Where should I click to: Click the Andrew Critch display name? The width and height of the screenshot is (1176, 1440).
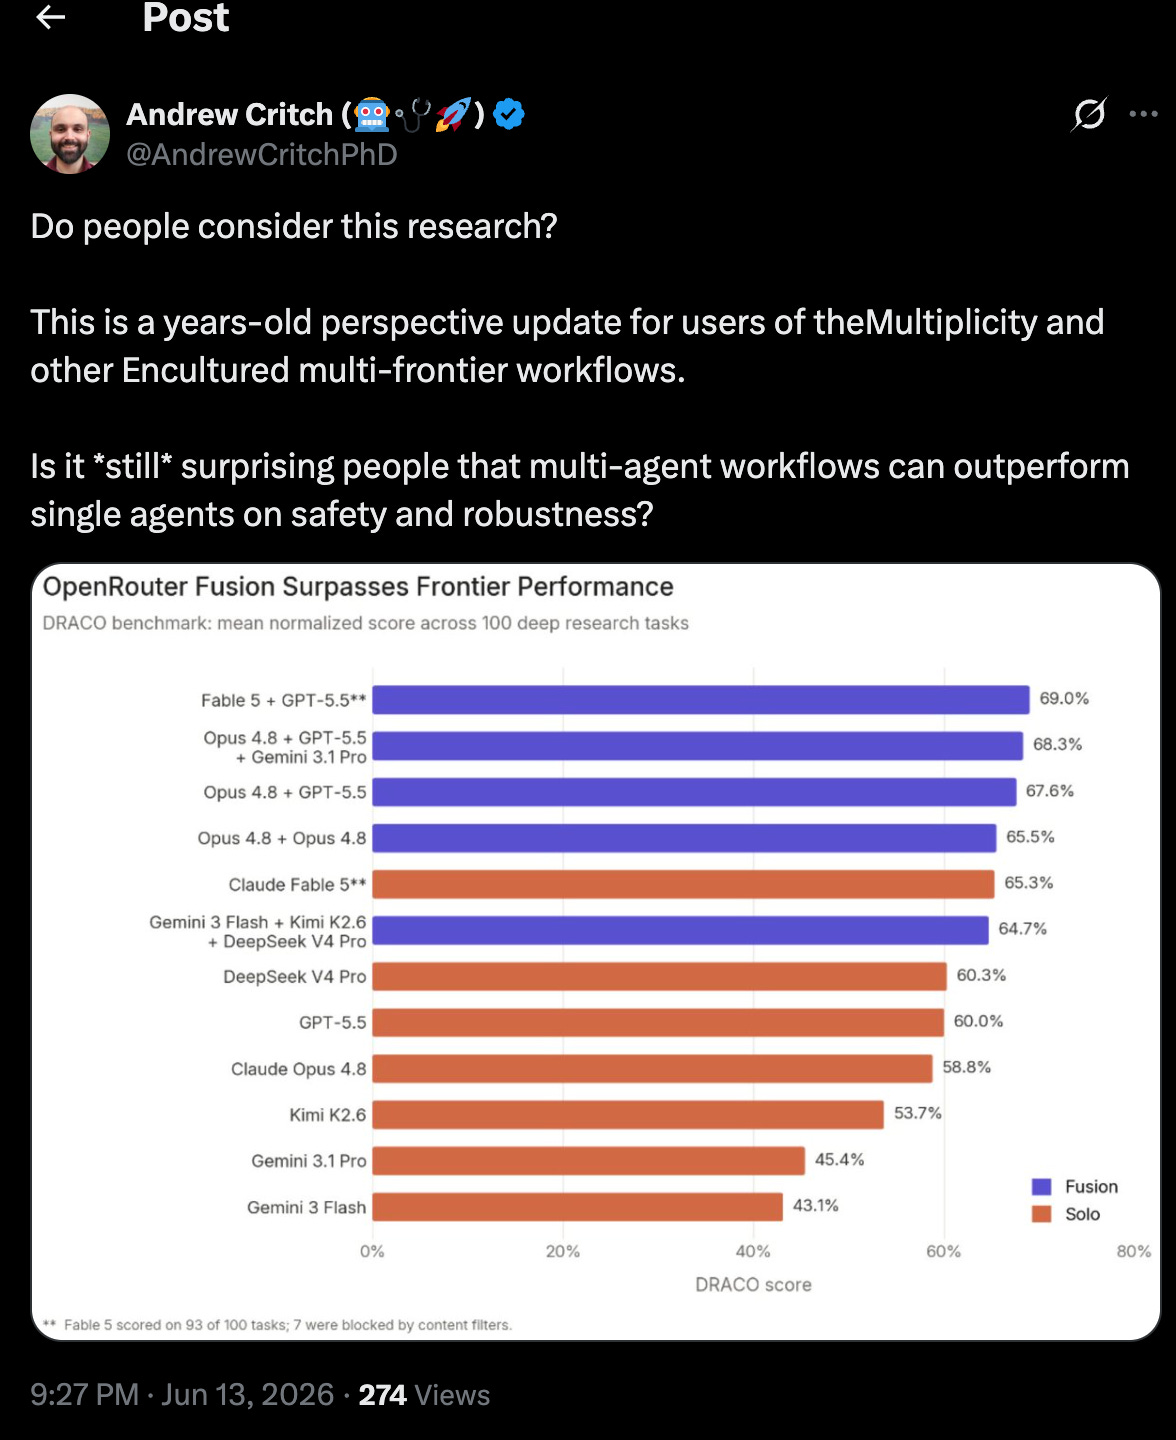(x=229, y=115)
